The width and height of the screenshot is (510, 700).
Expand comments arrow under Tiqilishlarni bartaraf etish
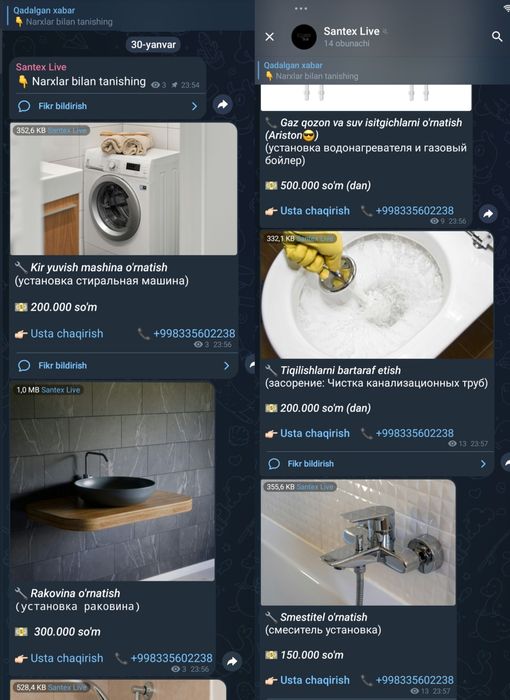[483, 464]
